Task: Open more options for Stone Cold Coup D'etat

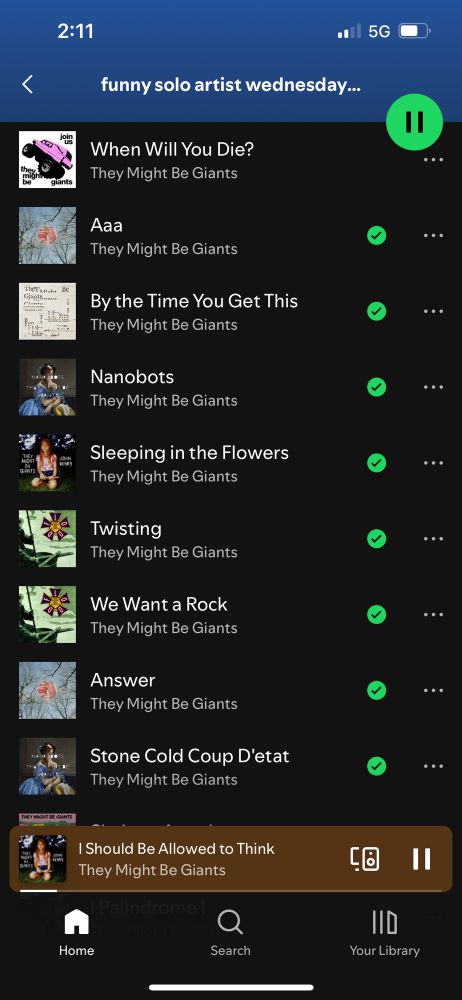Action: 433,767
